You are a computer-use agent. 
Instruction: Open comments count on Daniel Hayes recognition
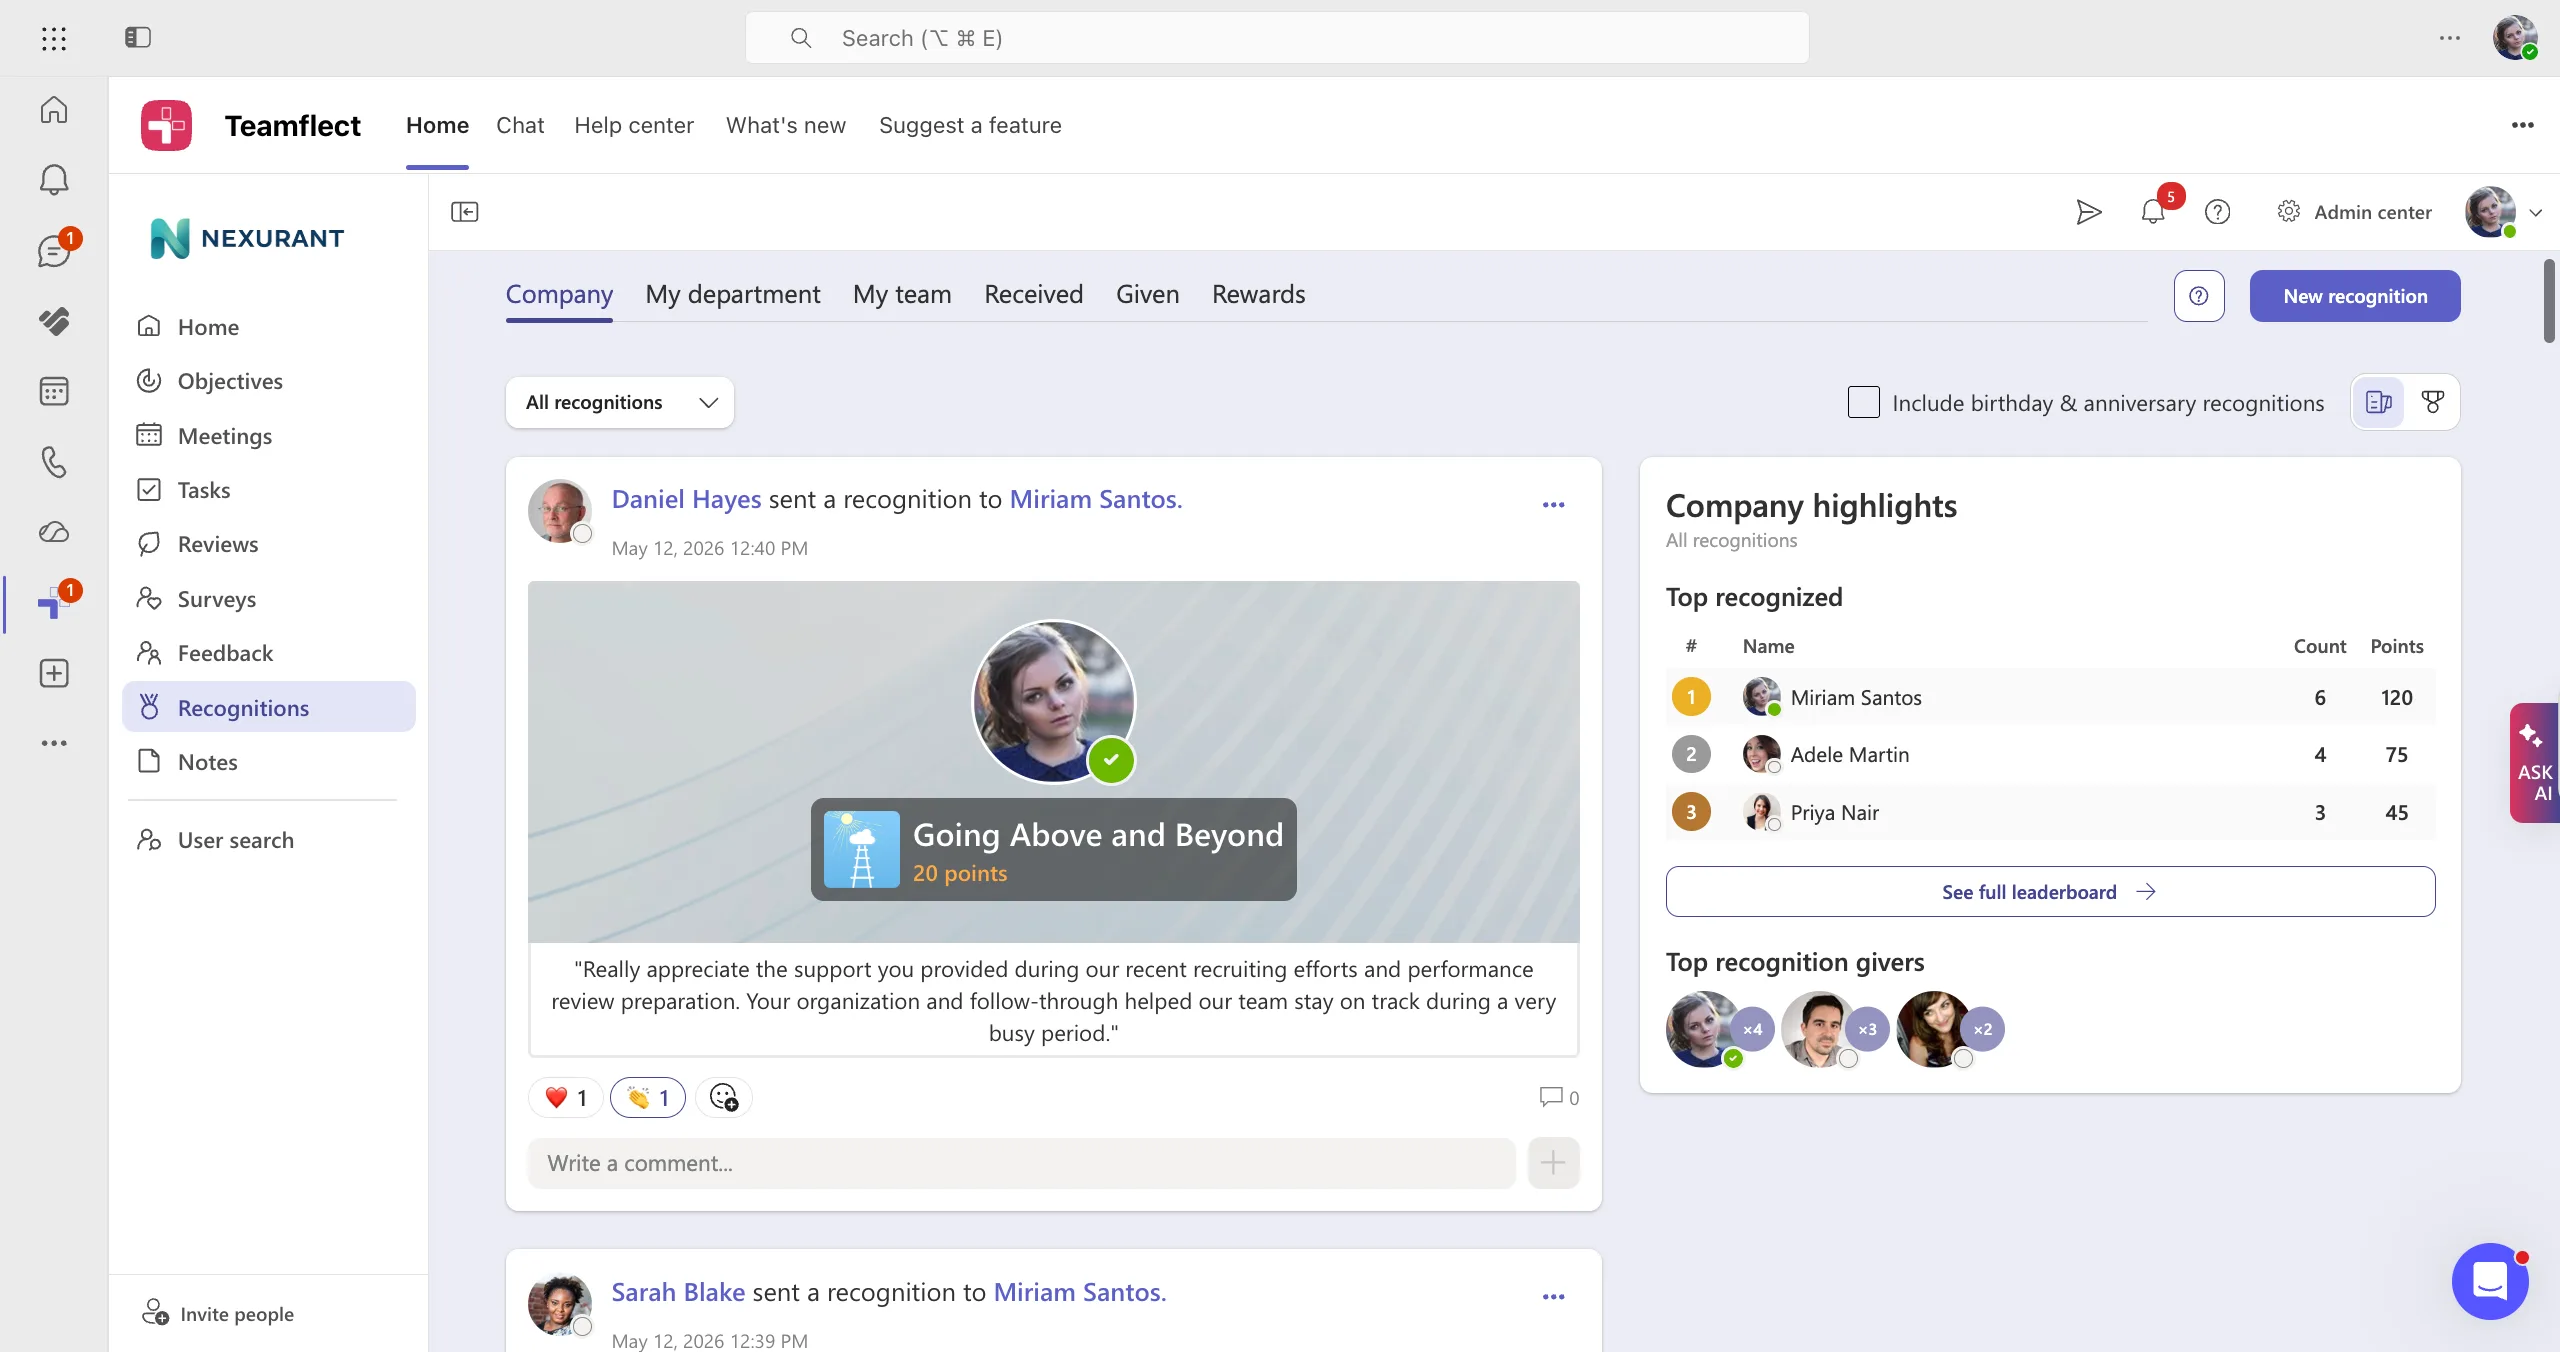pos(1560,1097)
